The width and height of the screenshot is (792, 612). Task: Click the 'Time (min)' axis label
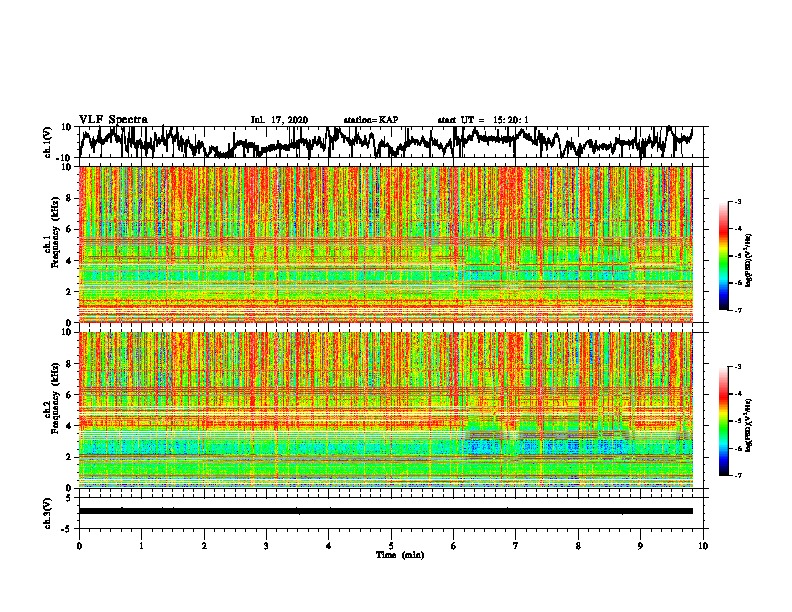400,555
